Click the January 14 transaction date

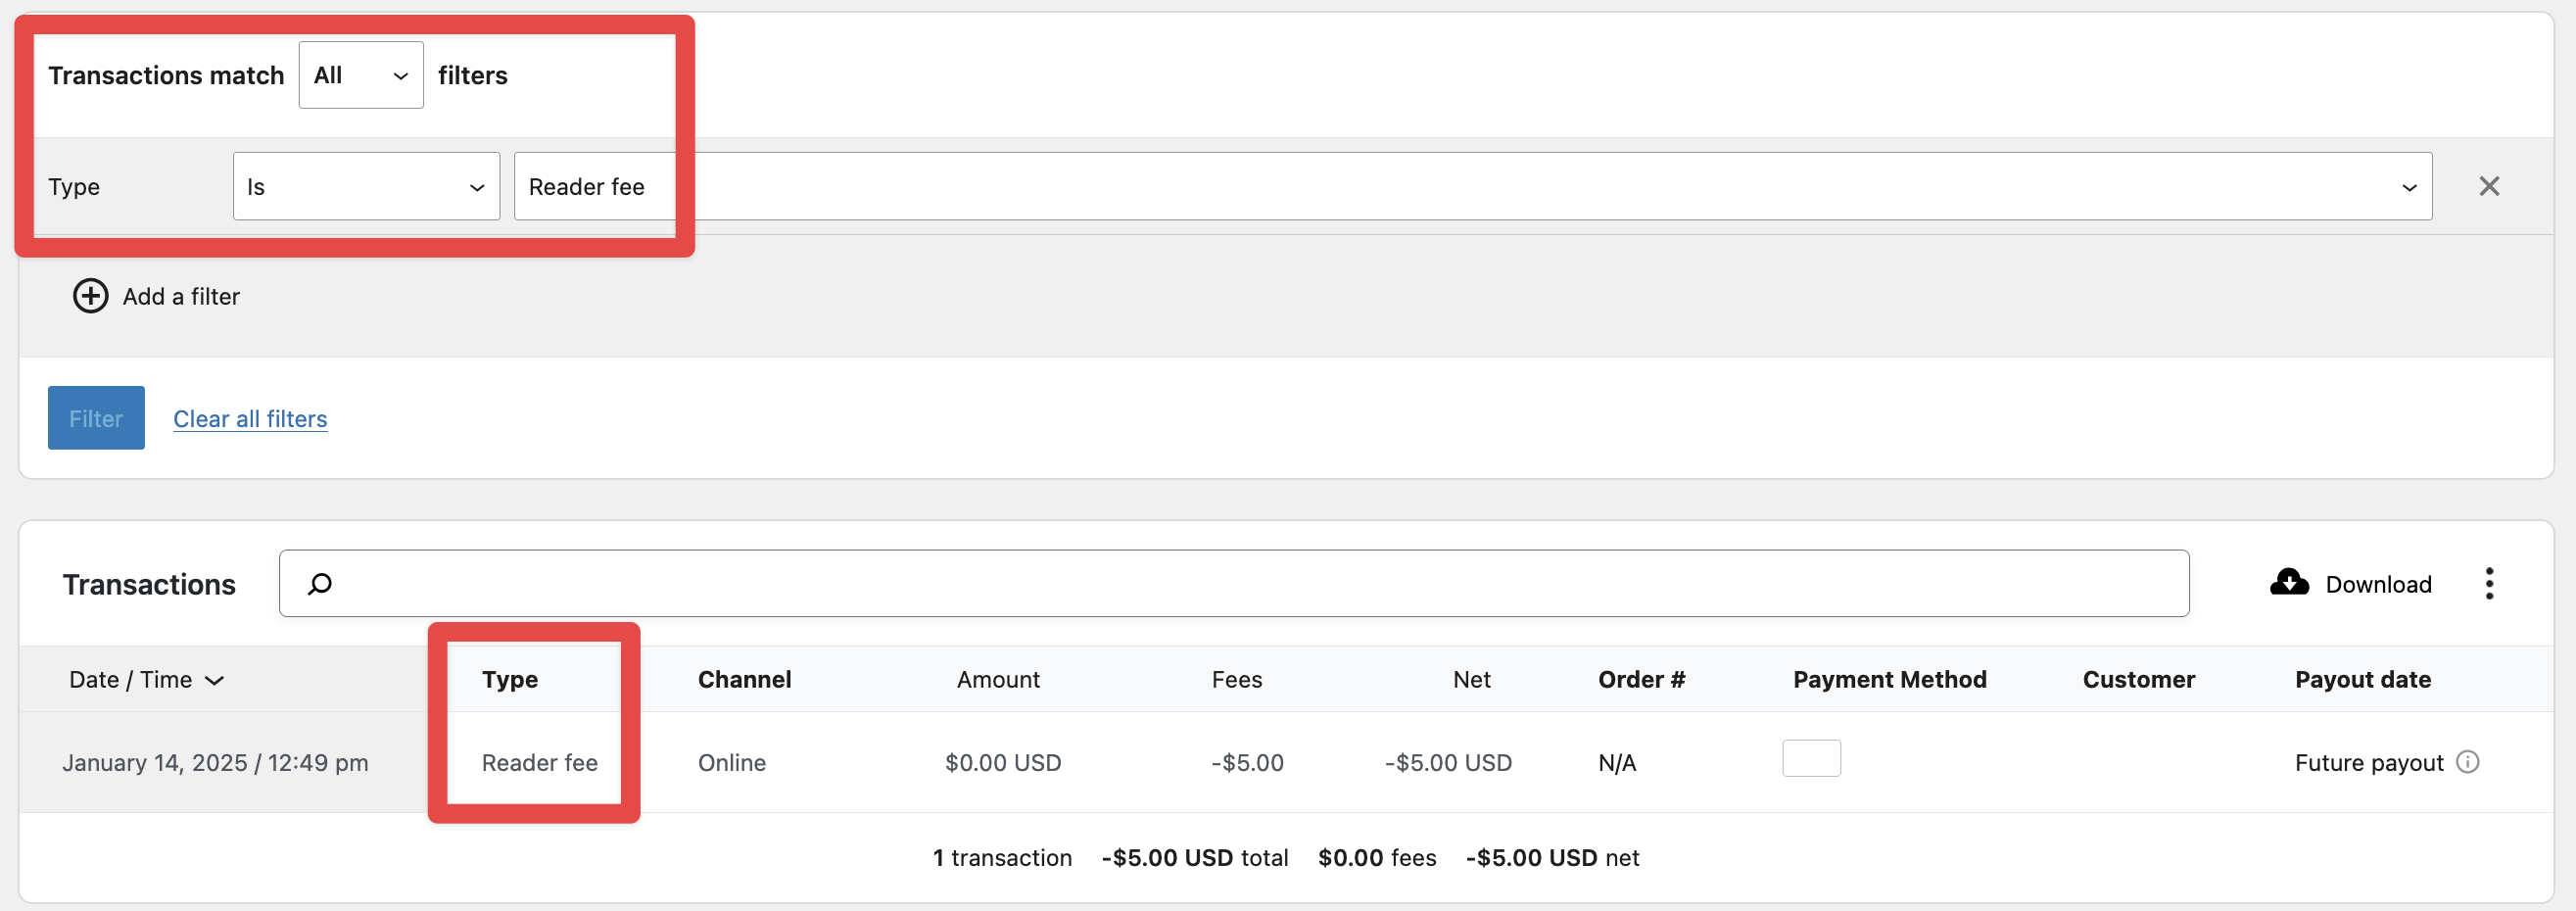click(215, 762)
